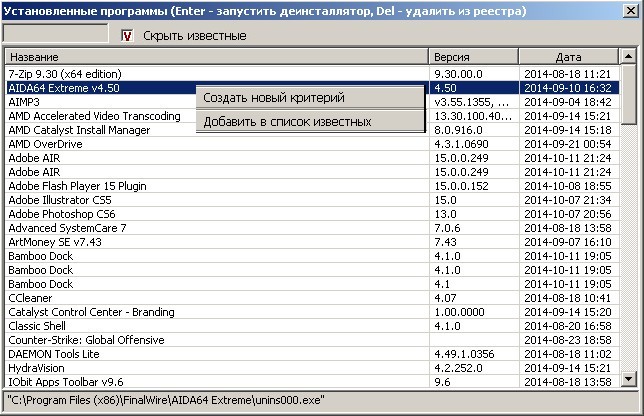Sort by the 'Название' column header
The image size is (644, 416).
216,57
